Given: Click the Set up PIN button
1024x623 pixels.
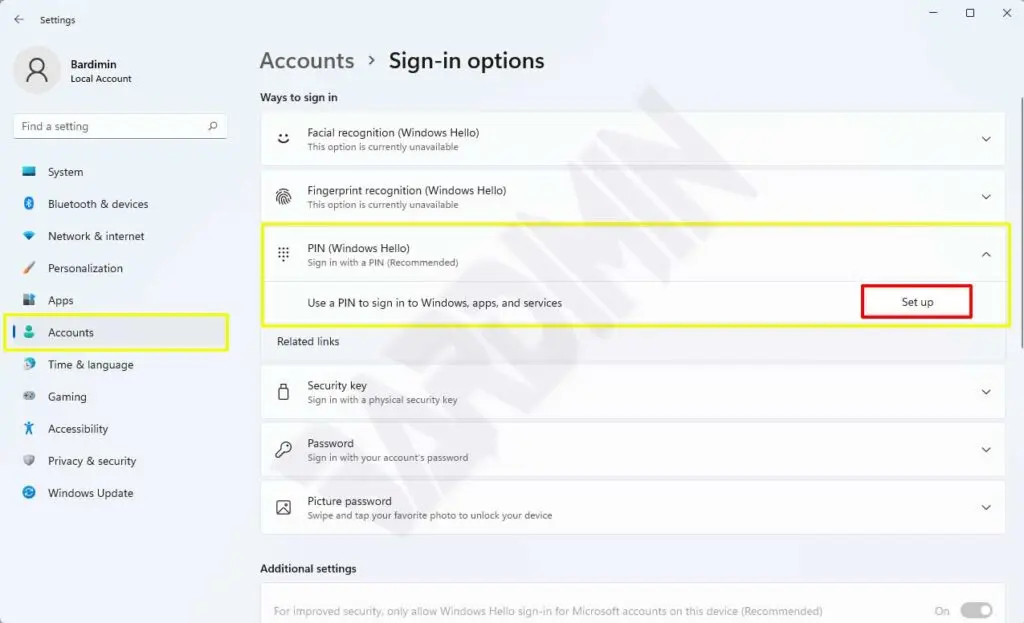Looking at the screenshot, I should point(917,302).
